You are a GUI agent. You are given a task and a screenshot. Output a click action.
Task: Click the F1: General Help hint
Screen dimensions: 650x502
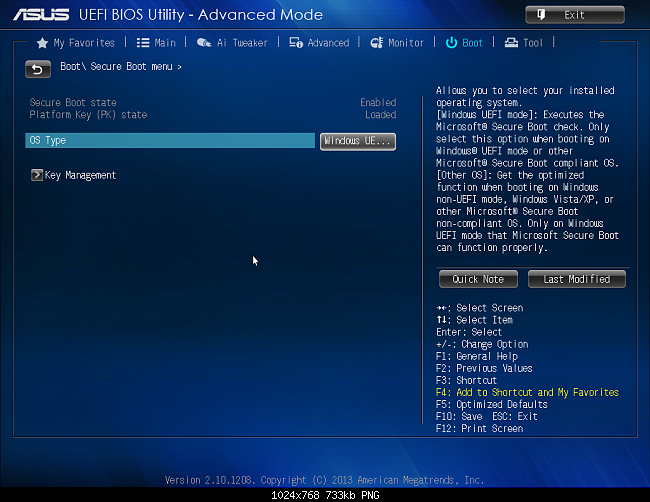pyautogui.click(x=477, y=356)
